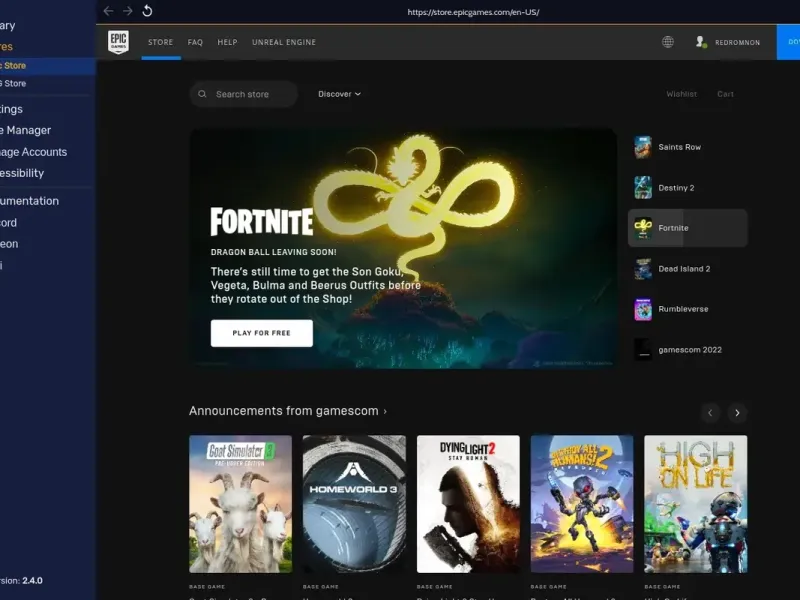Click the browser back arrow
800x600 pixels.
click(108, 11)
